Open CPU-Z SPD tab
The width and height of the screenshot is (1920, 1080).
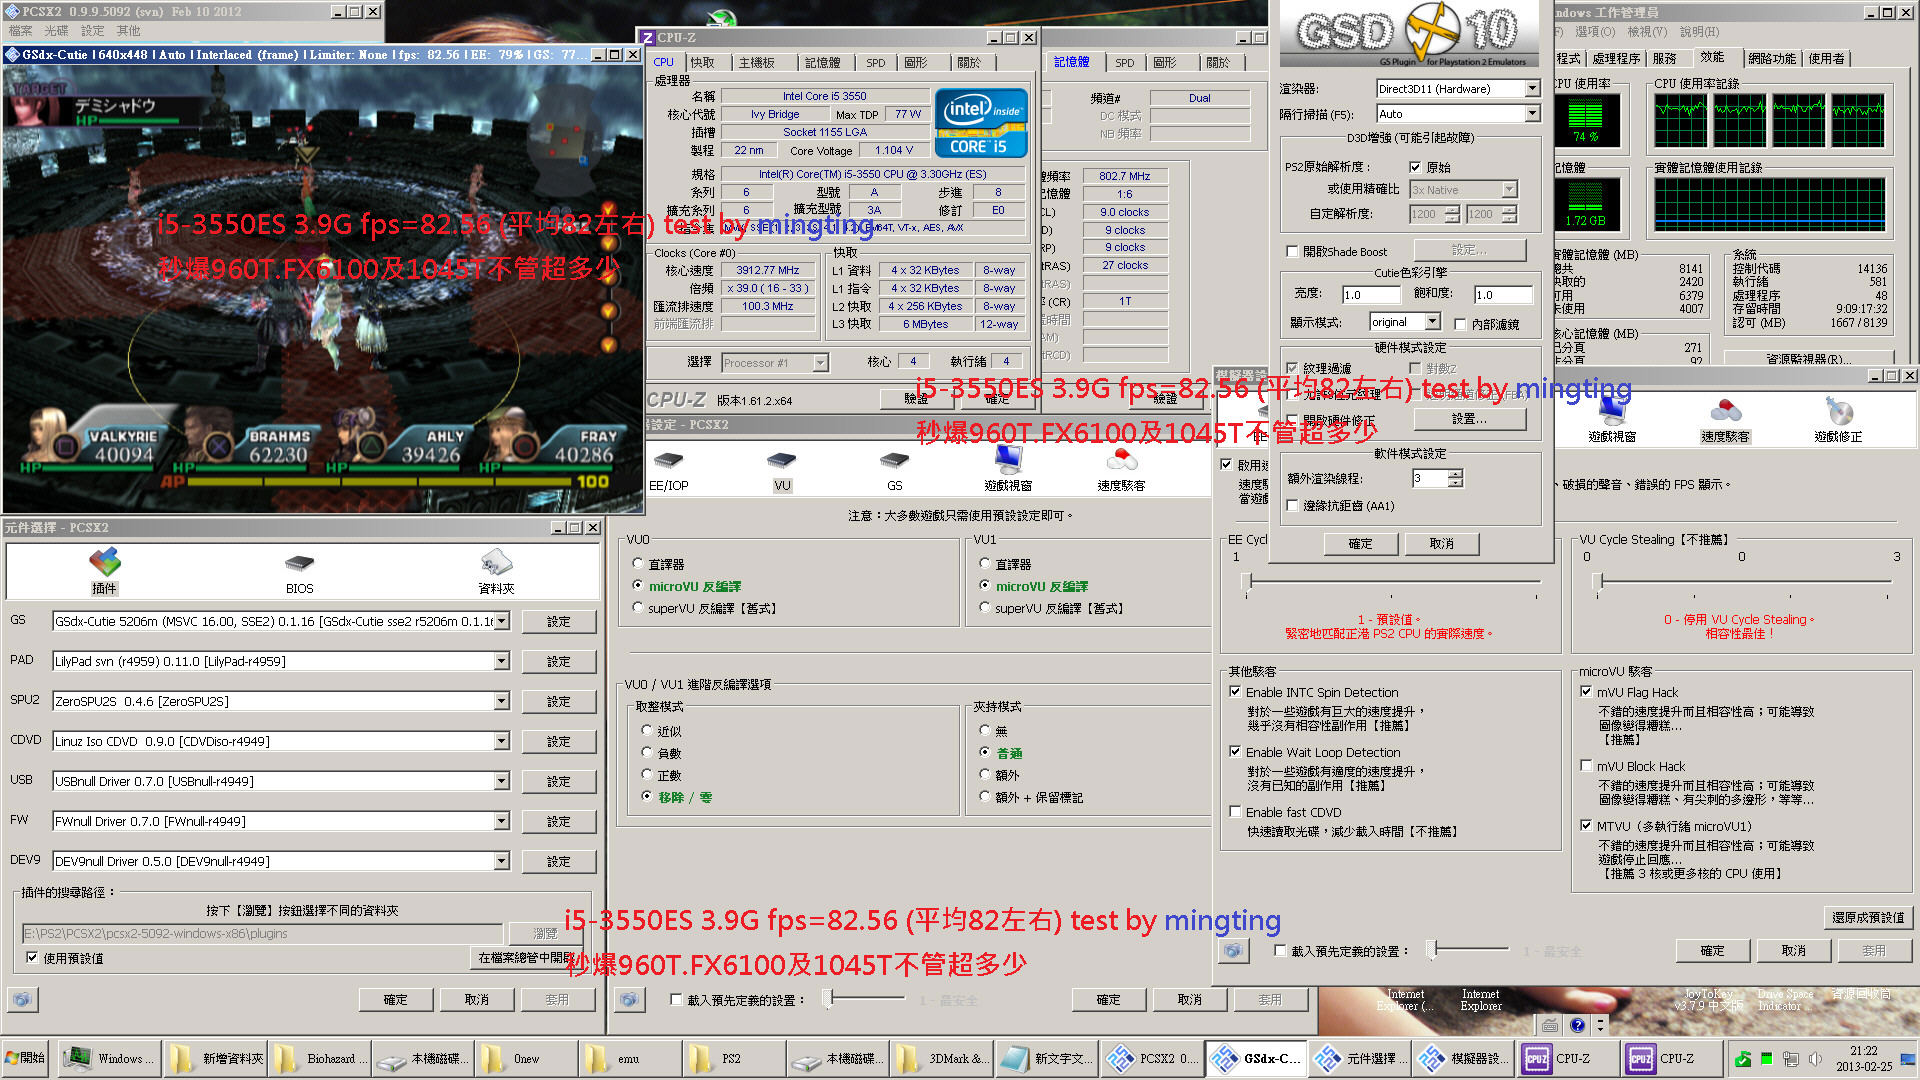(875, 62)
